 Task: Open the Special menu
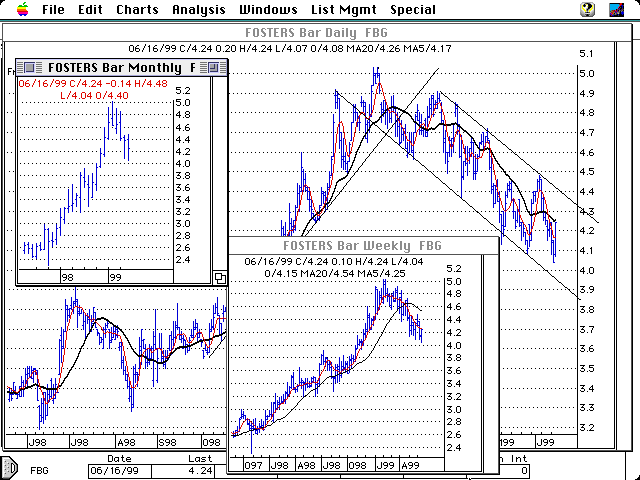click(x=413, y=9)
